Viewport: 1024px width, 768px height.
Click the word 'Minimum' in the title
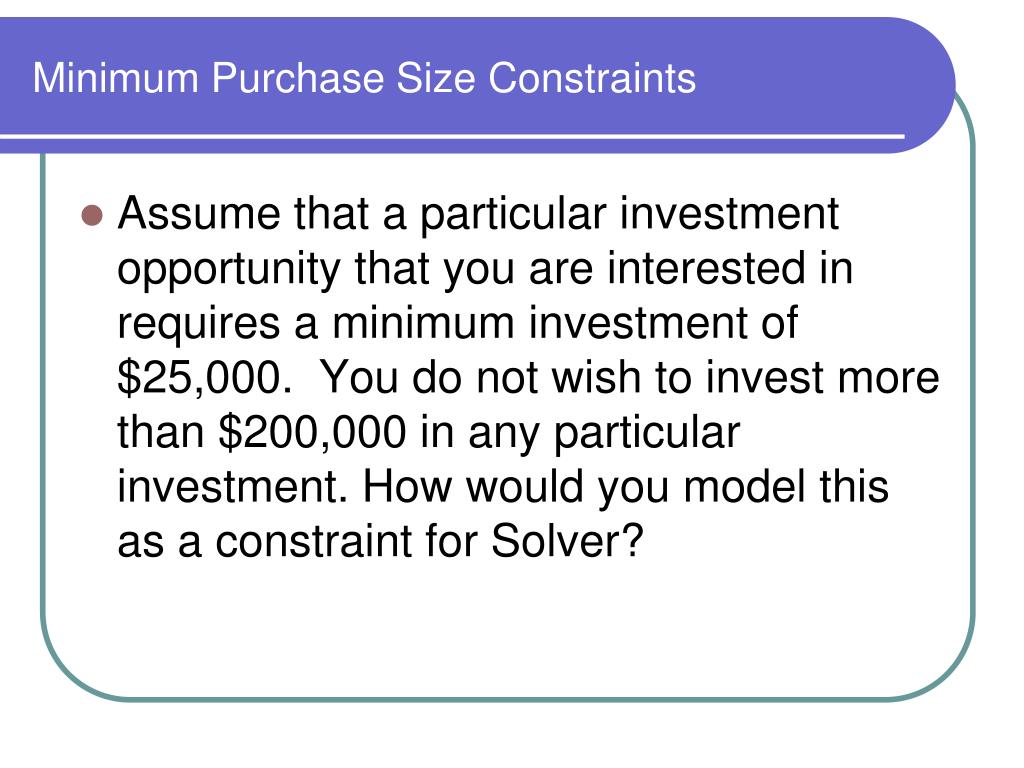116,78
